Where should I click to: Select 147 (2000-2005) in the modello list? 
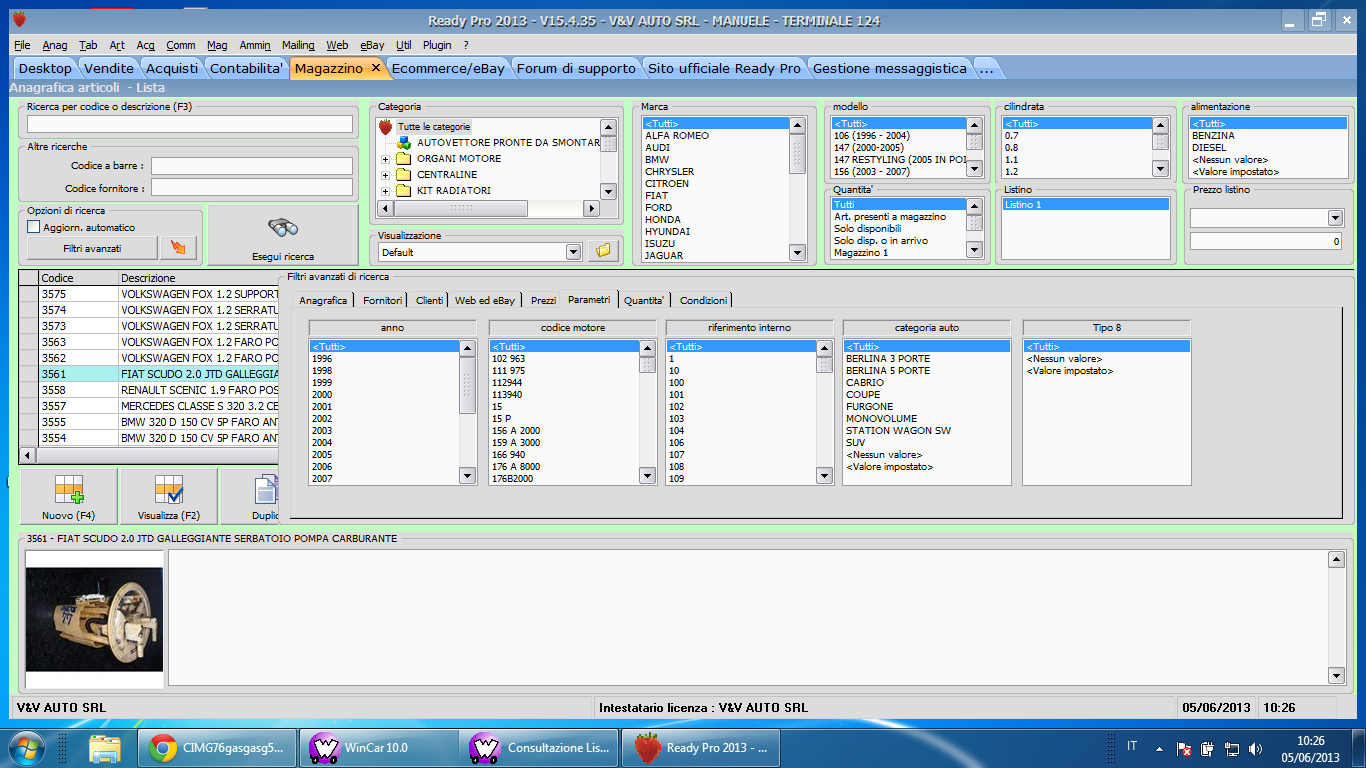coord(899,148)
